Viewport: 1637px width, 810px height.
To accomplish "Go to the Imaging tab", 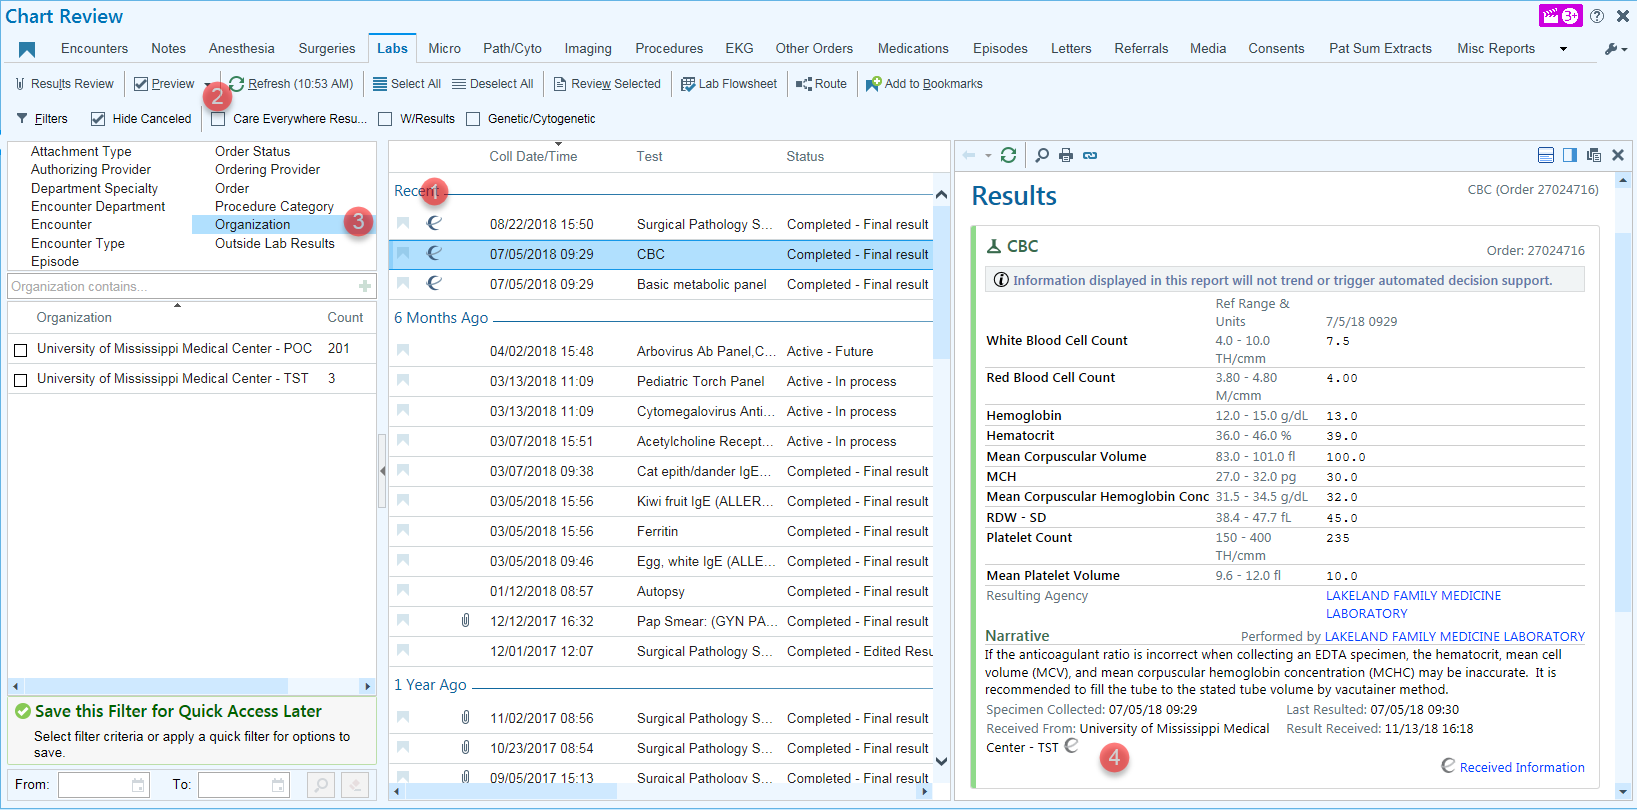I will pos(588,48).
